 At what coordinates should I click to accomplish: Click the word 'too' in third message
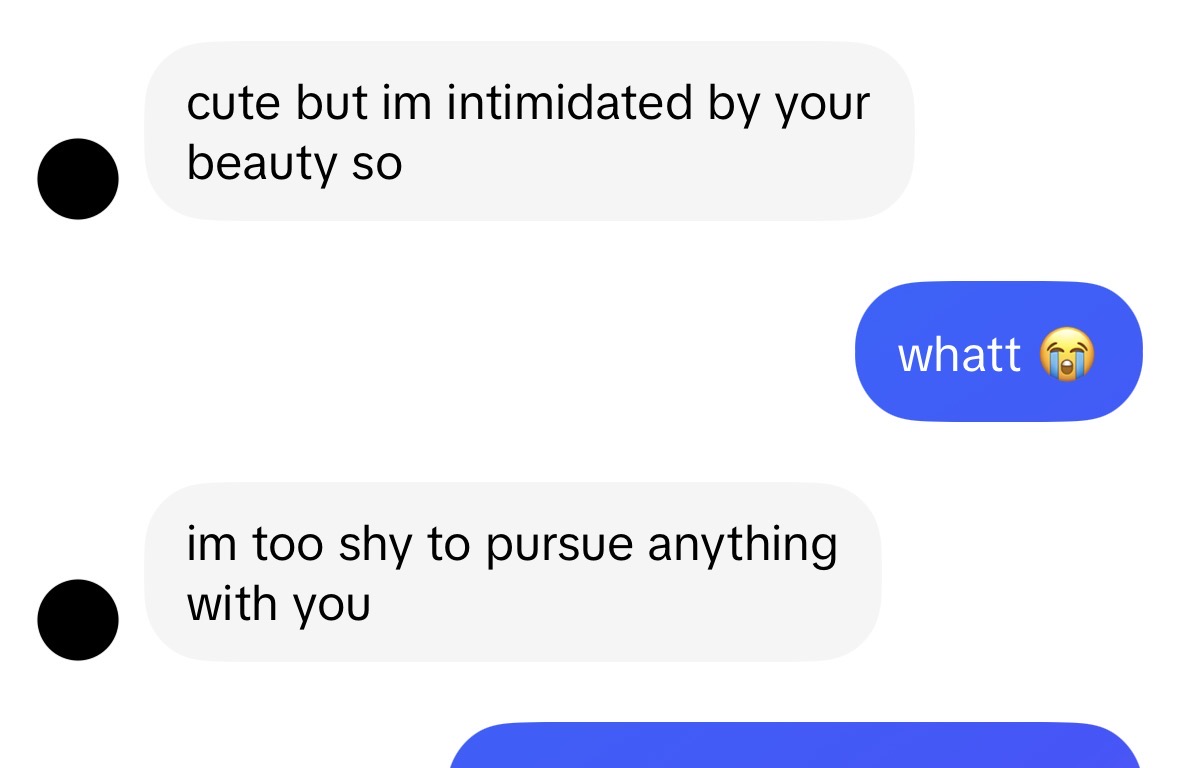pyautogui.click(x=288, y=545)
